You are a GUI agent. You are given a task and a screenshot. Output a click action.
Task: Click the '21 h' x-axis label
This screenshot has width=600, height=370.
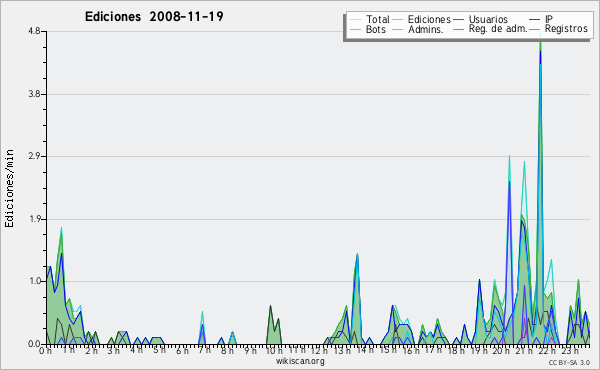523,350
